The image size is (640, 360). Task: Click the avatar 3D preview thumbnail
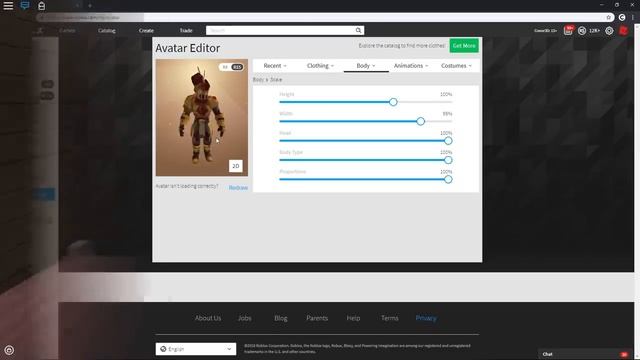pos(202,118)
